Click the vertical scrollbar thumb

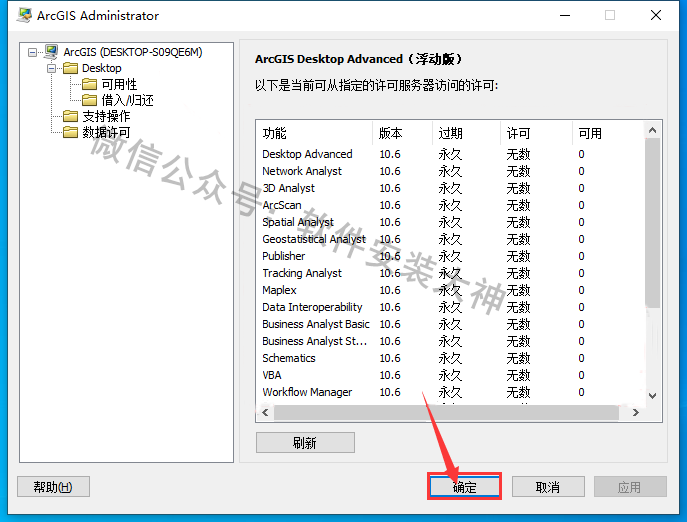pyautogui.click(x=652, y=223)
